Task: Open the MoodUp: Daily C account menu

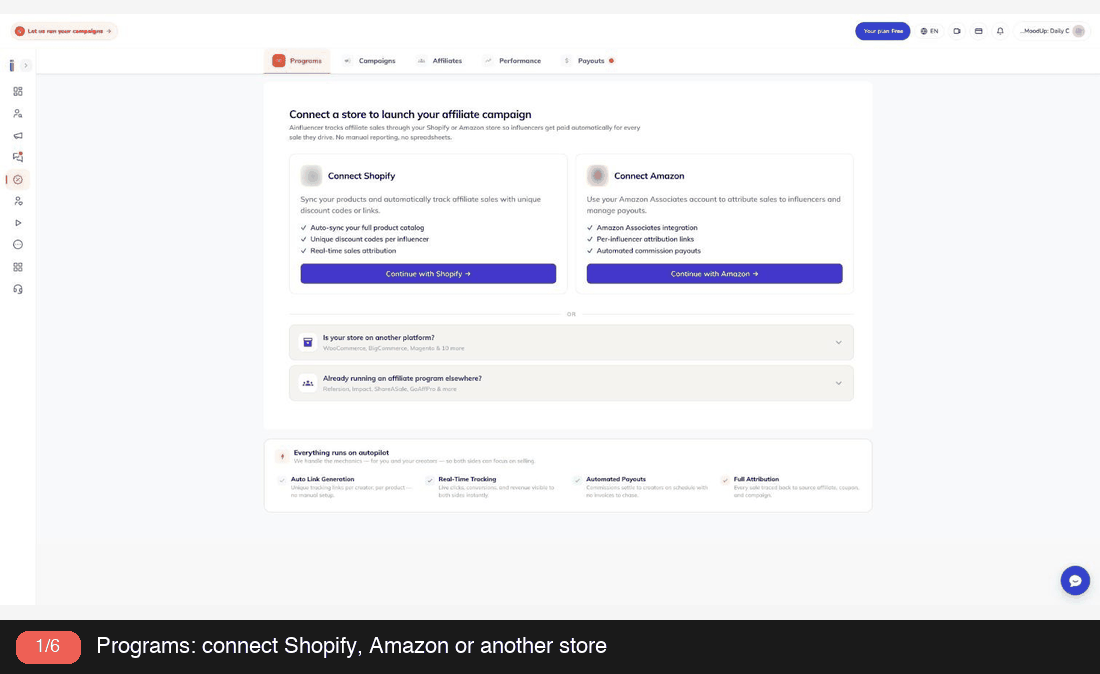Action: pos(1053,31)
